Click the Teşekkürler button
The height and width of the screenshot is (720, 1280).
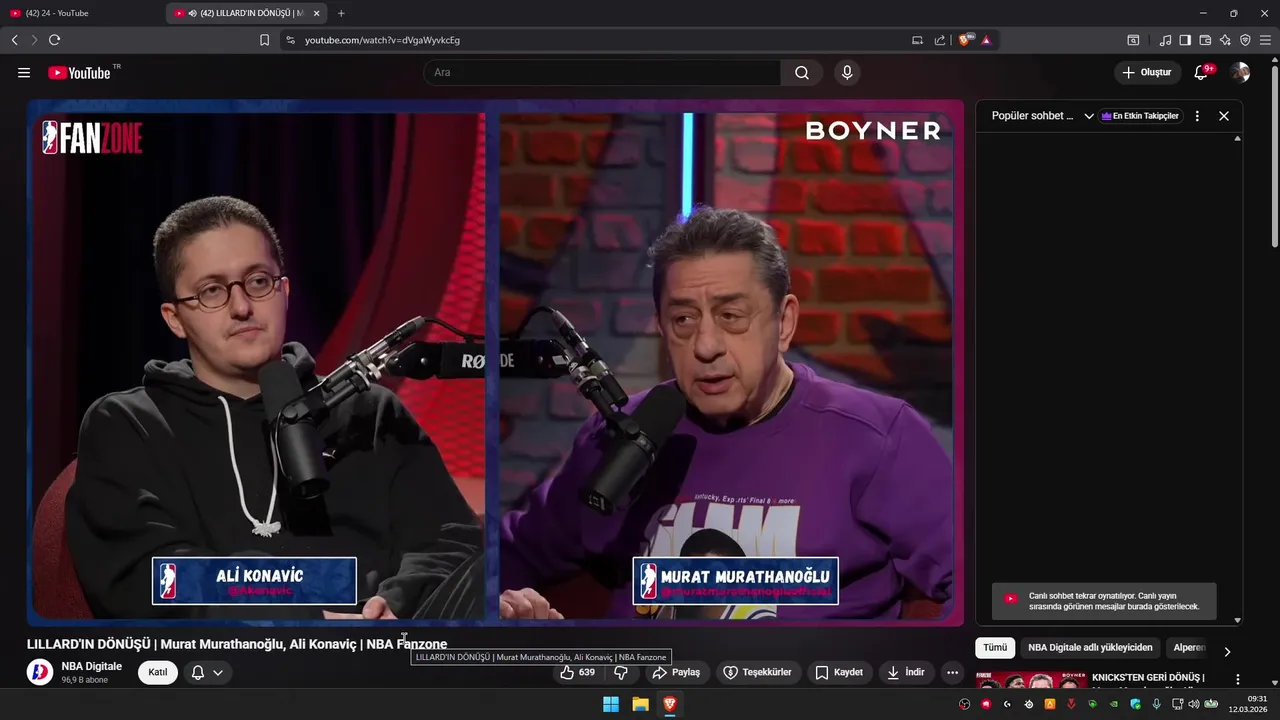pos(757,672)
